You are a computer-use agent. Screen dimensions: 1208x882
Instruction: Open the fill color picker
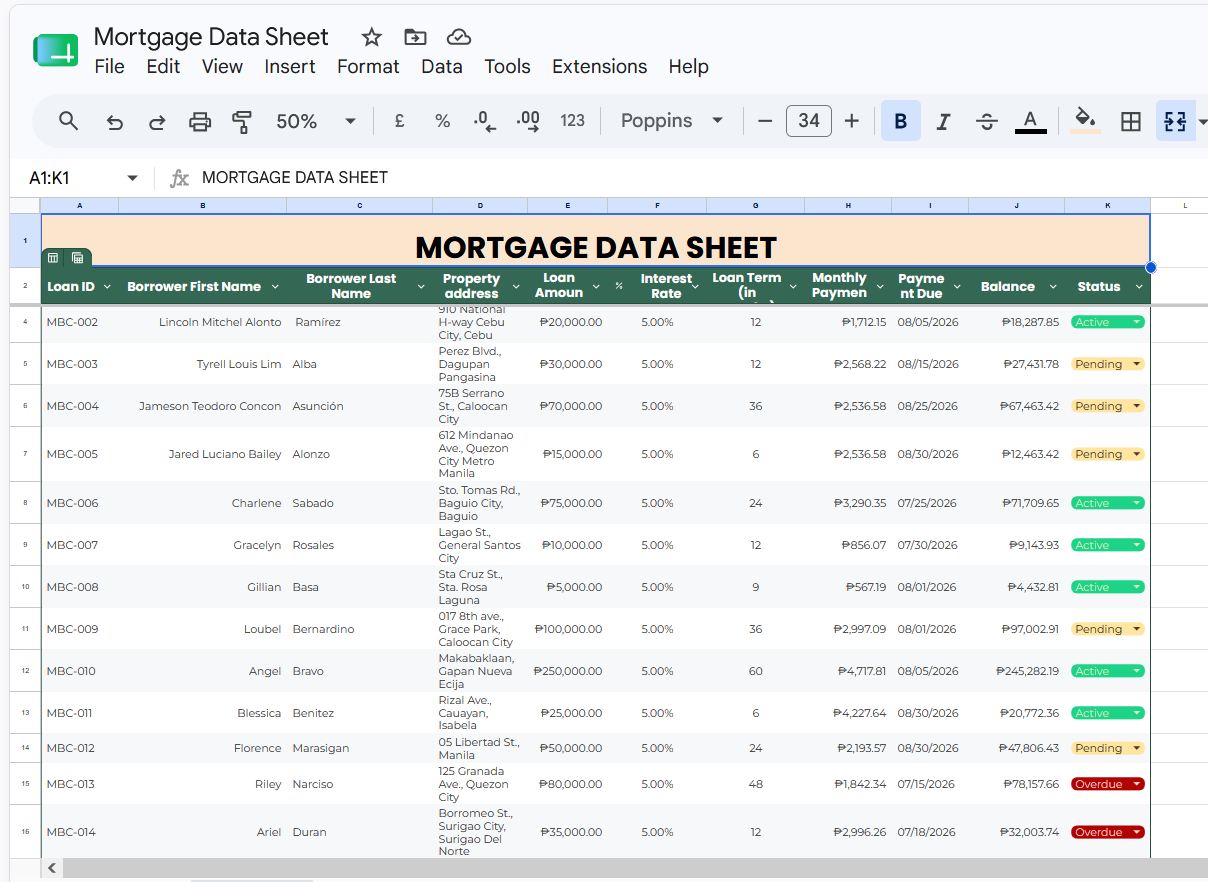(x=1086, y=121)
